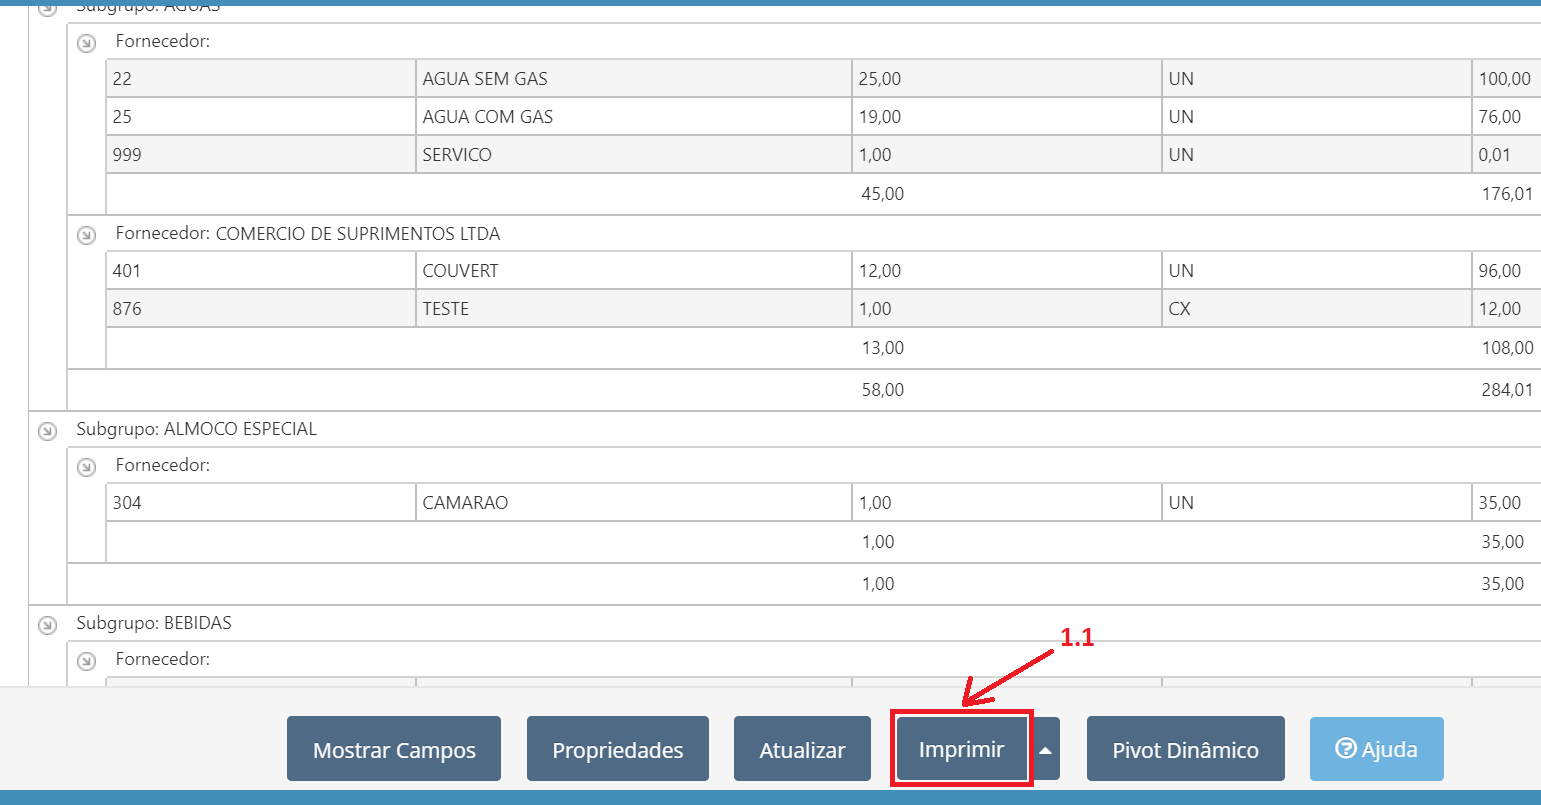Open the dropdown arrow next to Imprimir
The width and height of the screenshot is (1541, 805).
point(1045,749)
